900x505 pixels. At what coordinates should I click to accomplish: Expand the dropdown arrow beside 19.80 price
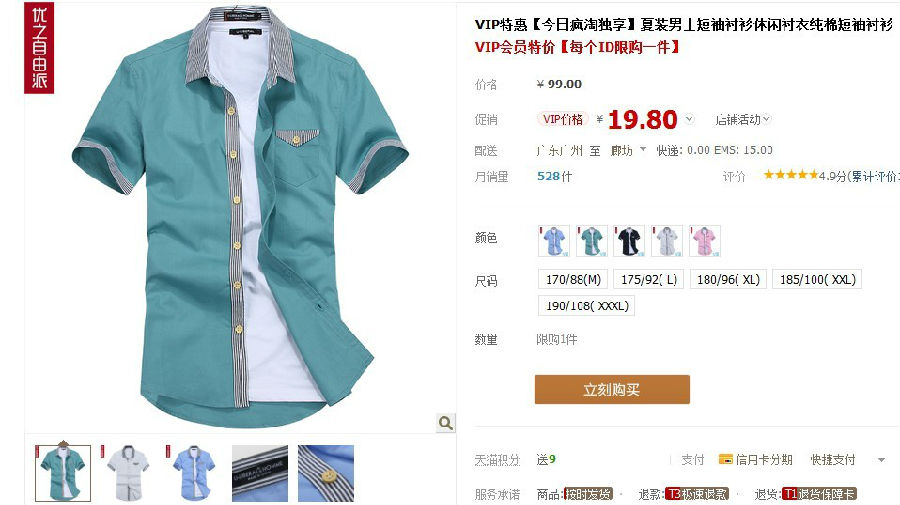click(689, 119)
